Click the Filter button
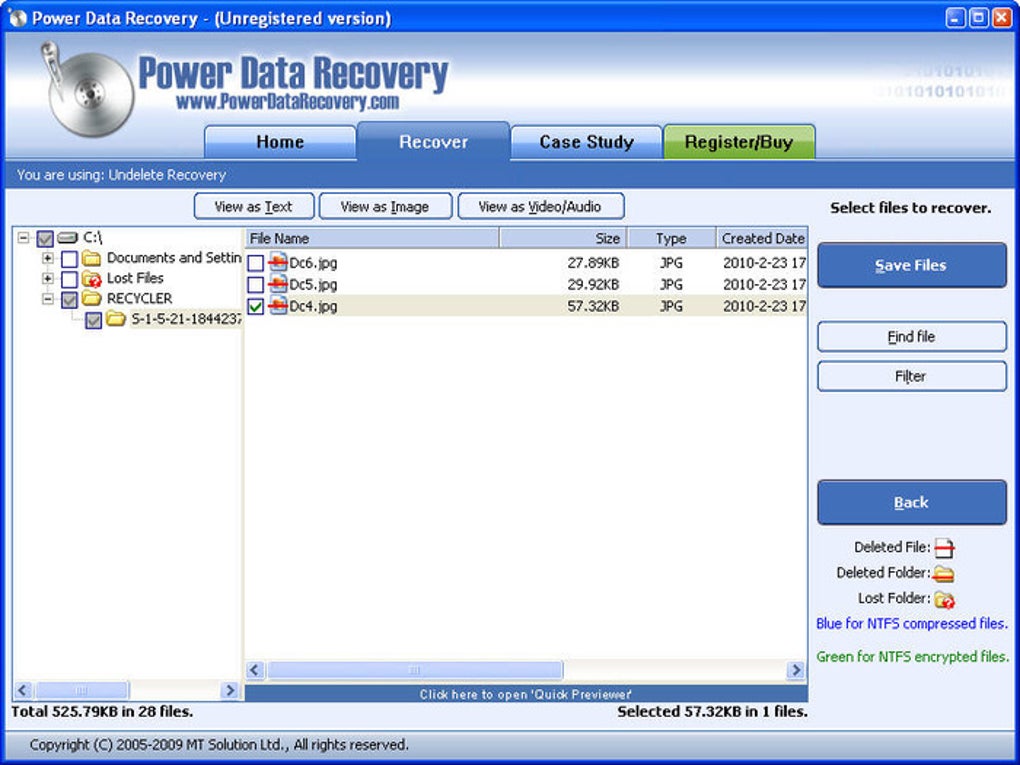Viewport: 1020px width, 765px height. [x=911, y=376]
